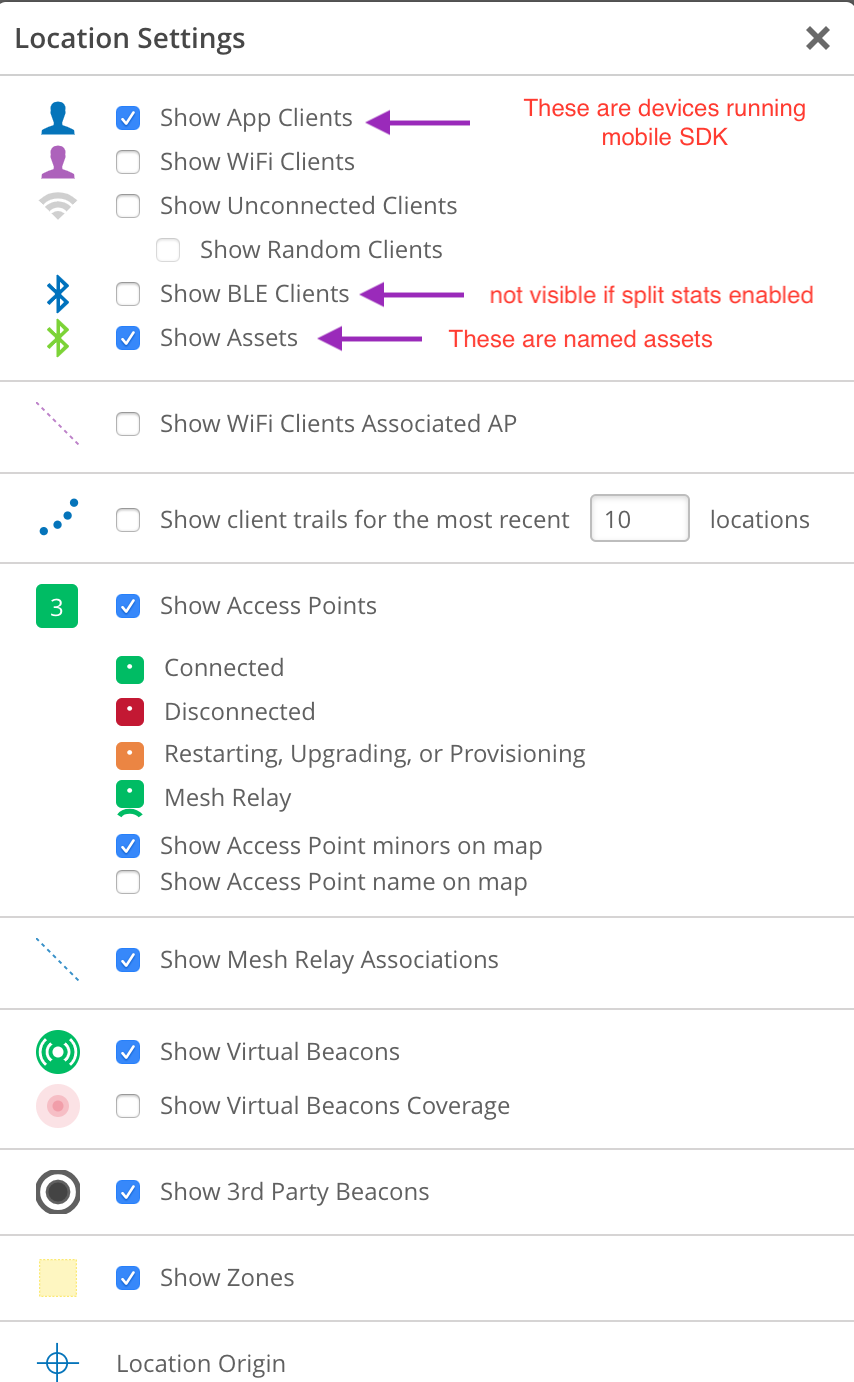This screenshot has width=854, height=1382.
Task: Click the Location Origin crosshair icon
Action: (58, 1364)
